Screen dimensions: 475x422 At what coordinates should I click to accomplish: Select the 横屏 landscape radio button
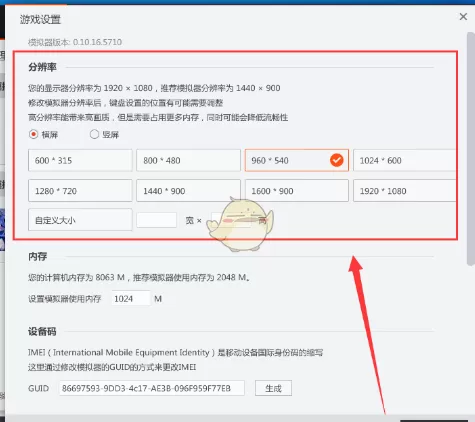pos(33,134)
